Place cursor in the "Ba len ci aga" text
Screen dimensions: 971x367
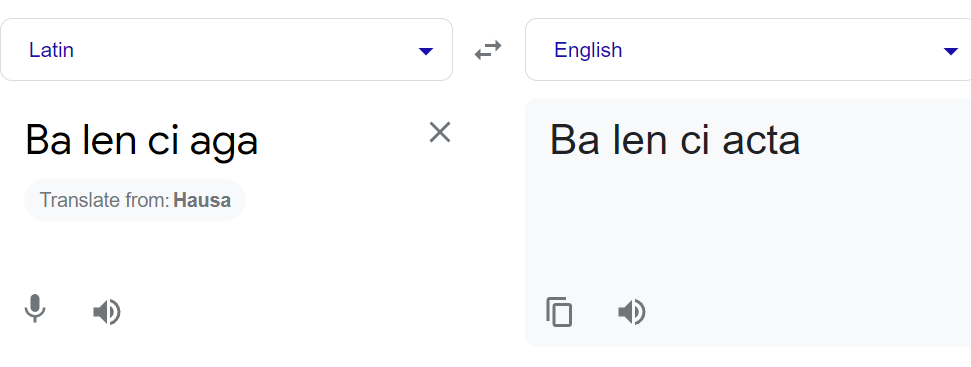[141, 140]
